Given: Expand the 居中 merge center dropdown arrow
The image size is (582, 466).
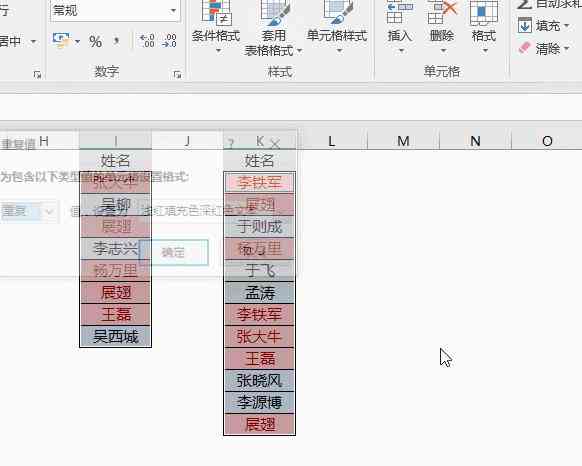Looking at the screenshot, I should click(34, 41).
